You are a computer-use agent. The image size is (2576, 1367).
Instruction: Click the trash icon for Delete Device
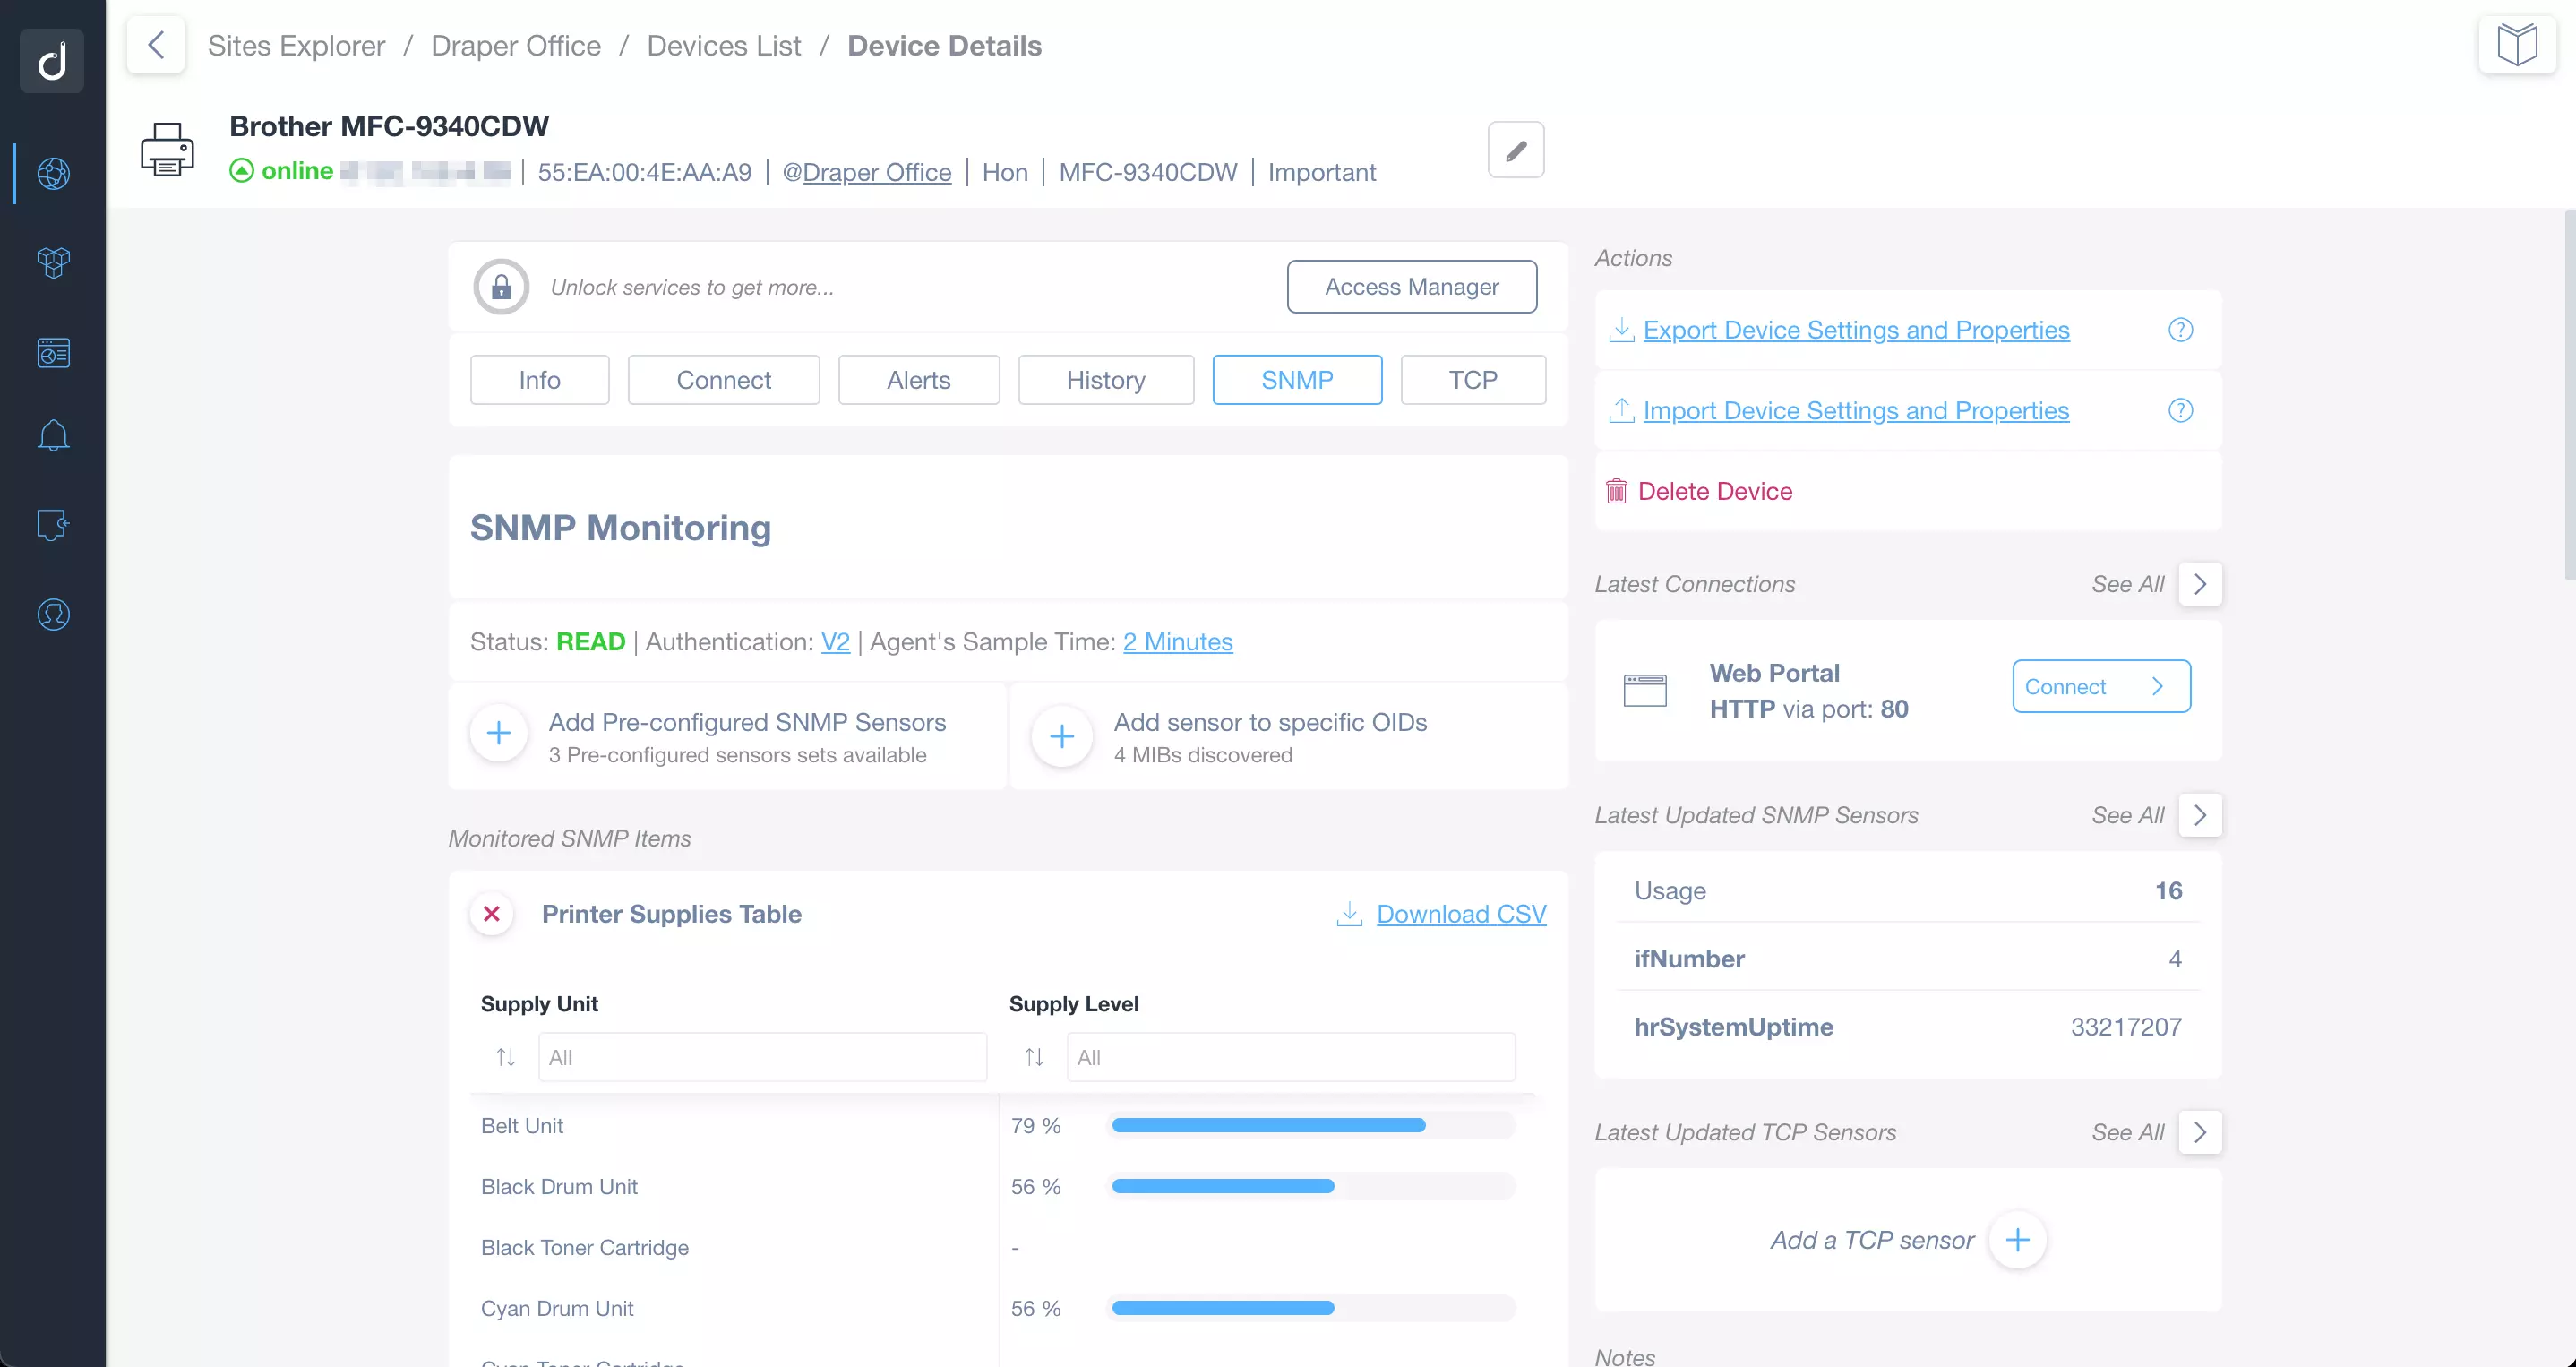click(1616, 491)
